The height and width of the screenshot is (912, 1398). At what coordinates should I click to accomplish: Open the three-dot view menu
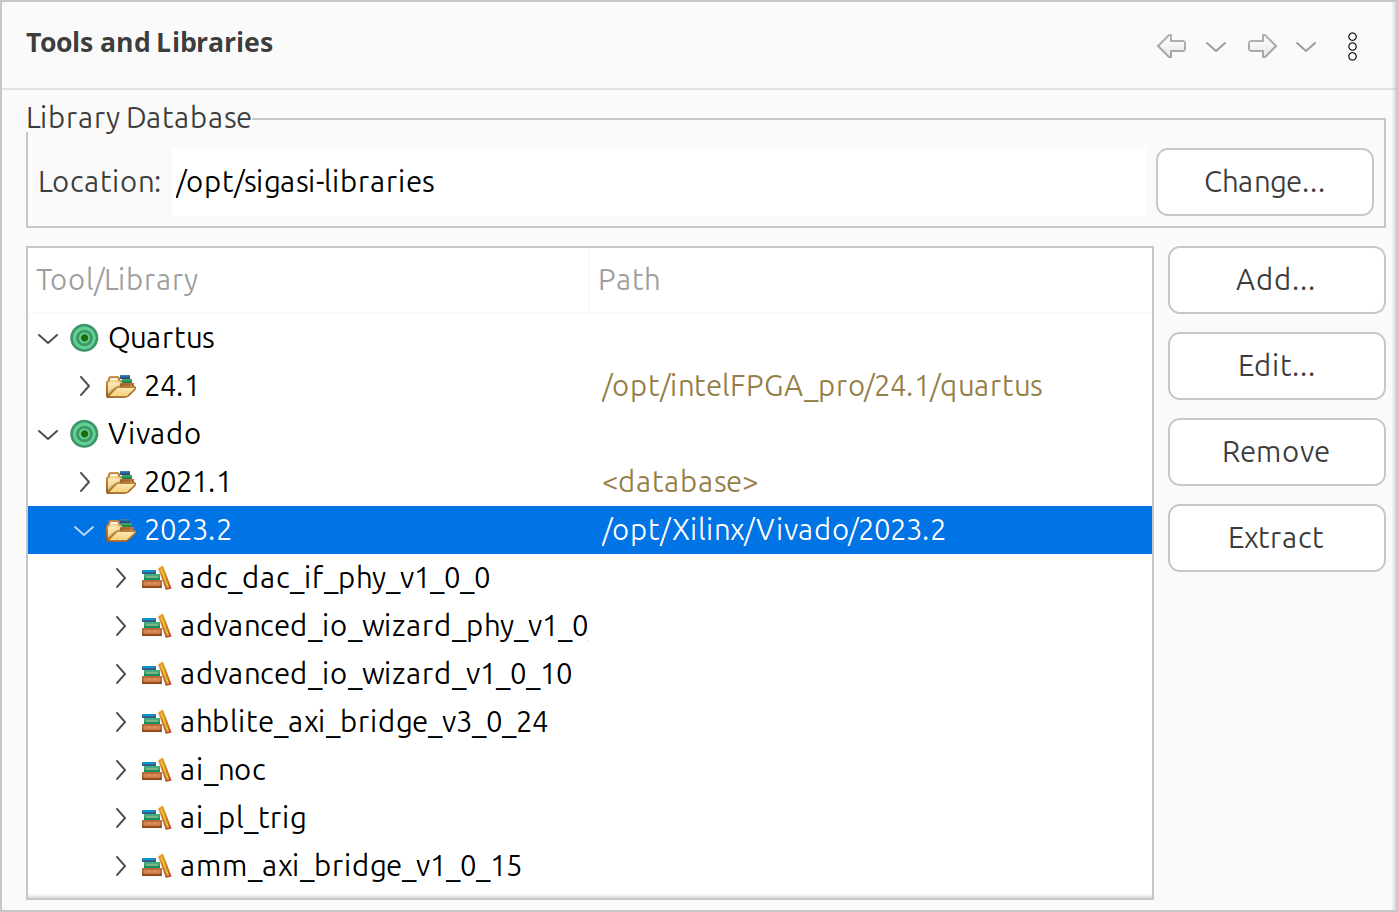pyautogui.click(x=1352, y=46)
